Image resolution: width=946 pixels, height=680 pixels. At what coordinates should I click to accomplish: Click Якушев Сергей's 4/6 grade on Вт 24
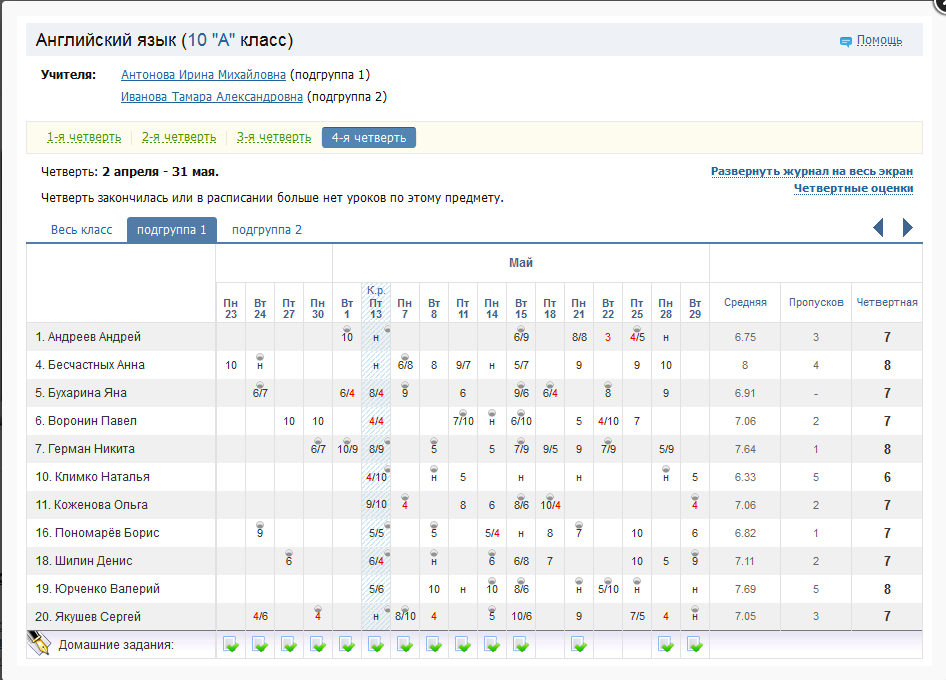point(260,617)
